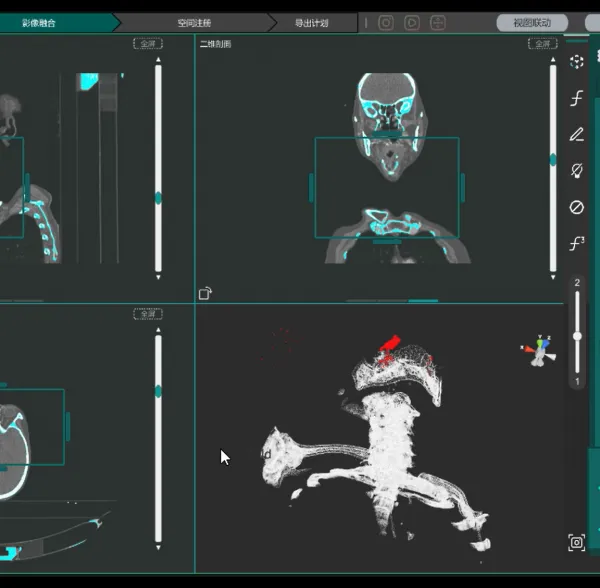Select the pencil draw tool
This screenshot has height=588, width=600.
point(576,134)
